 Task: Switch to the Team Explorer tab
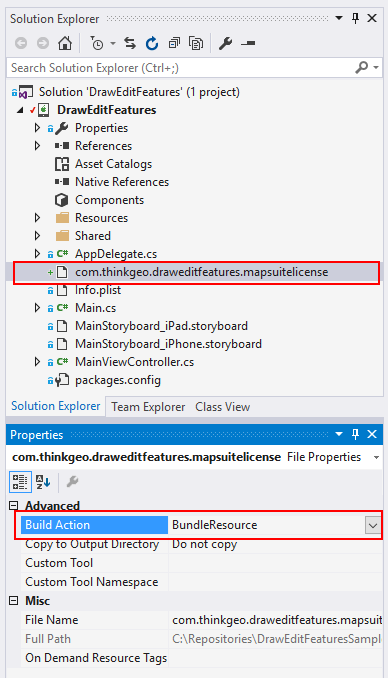click(148, 407)
